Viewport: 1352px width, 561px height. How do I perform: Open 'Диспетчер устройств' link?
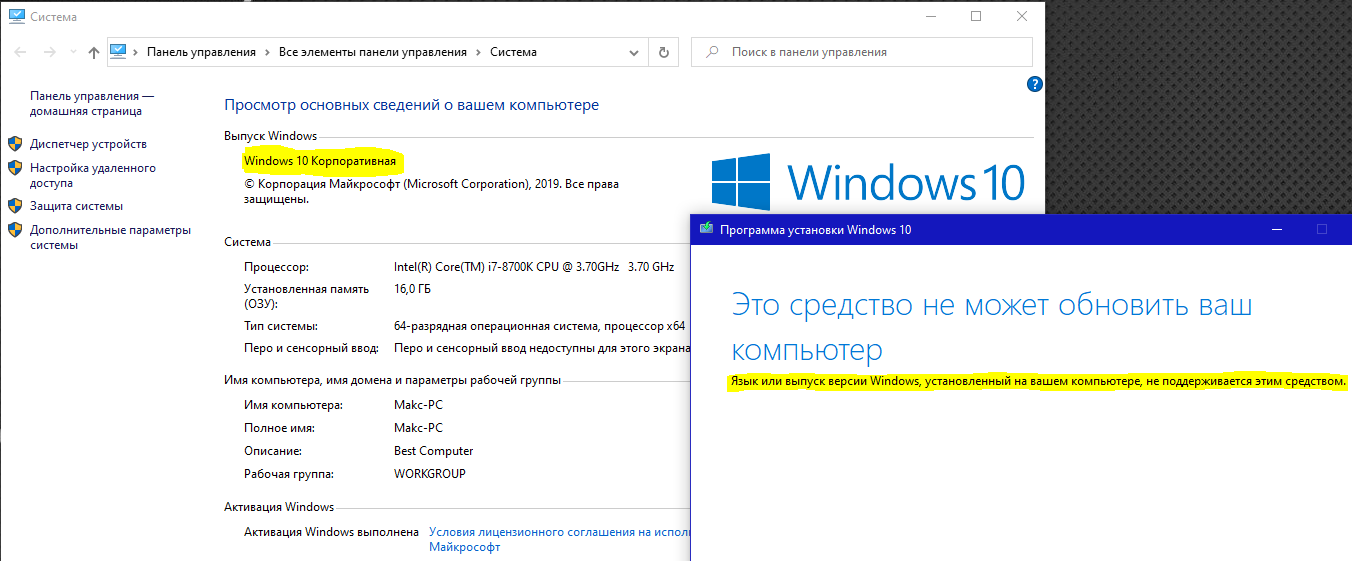point(88,144)
